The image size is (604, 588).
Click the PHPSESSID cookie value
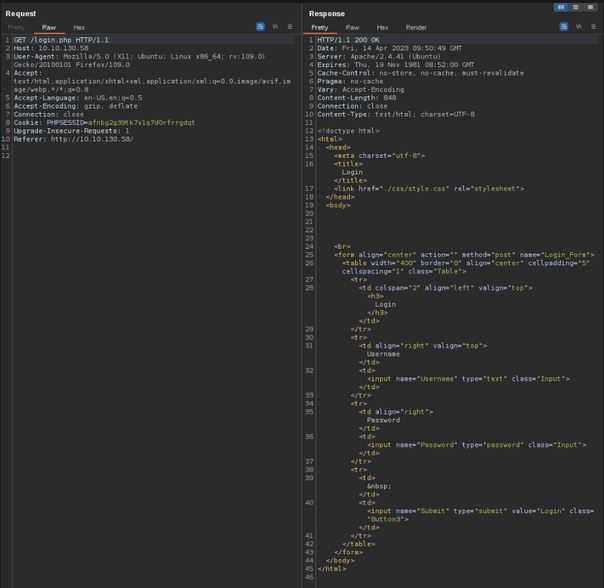tap(141, 123)
